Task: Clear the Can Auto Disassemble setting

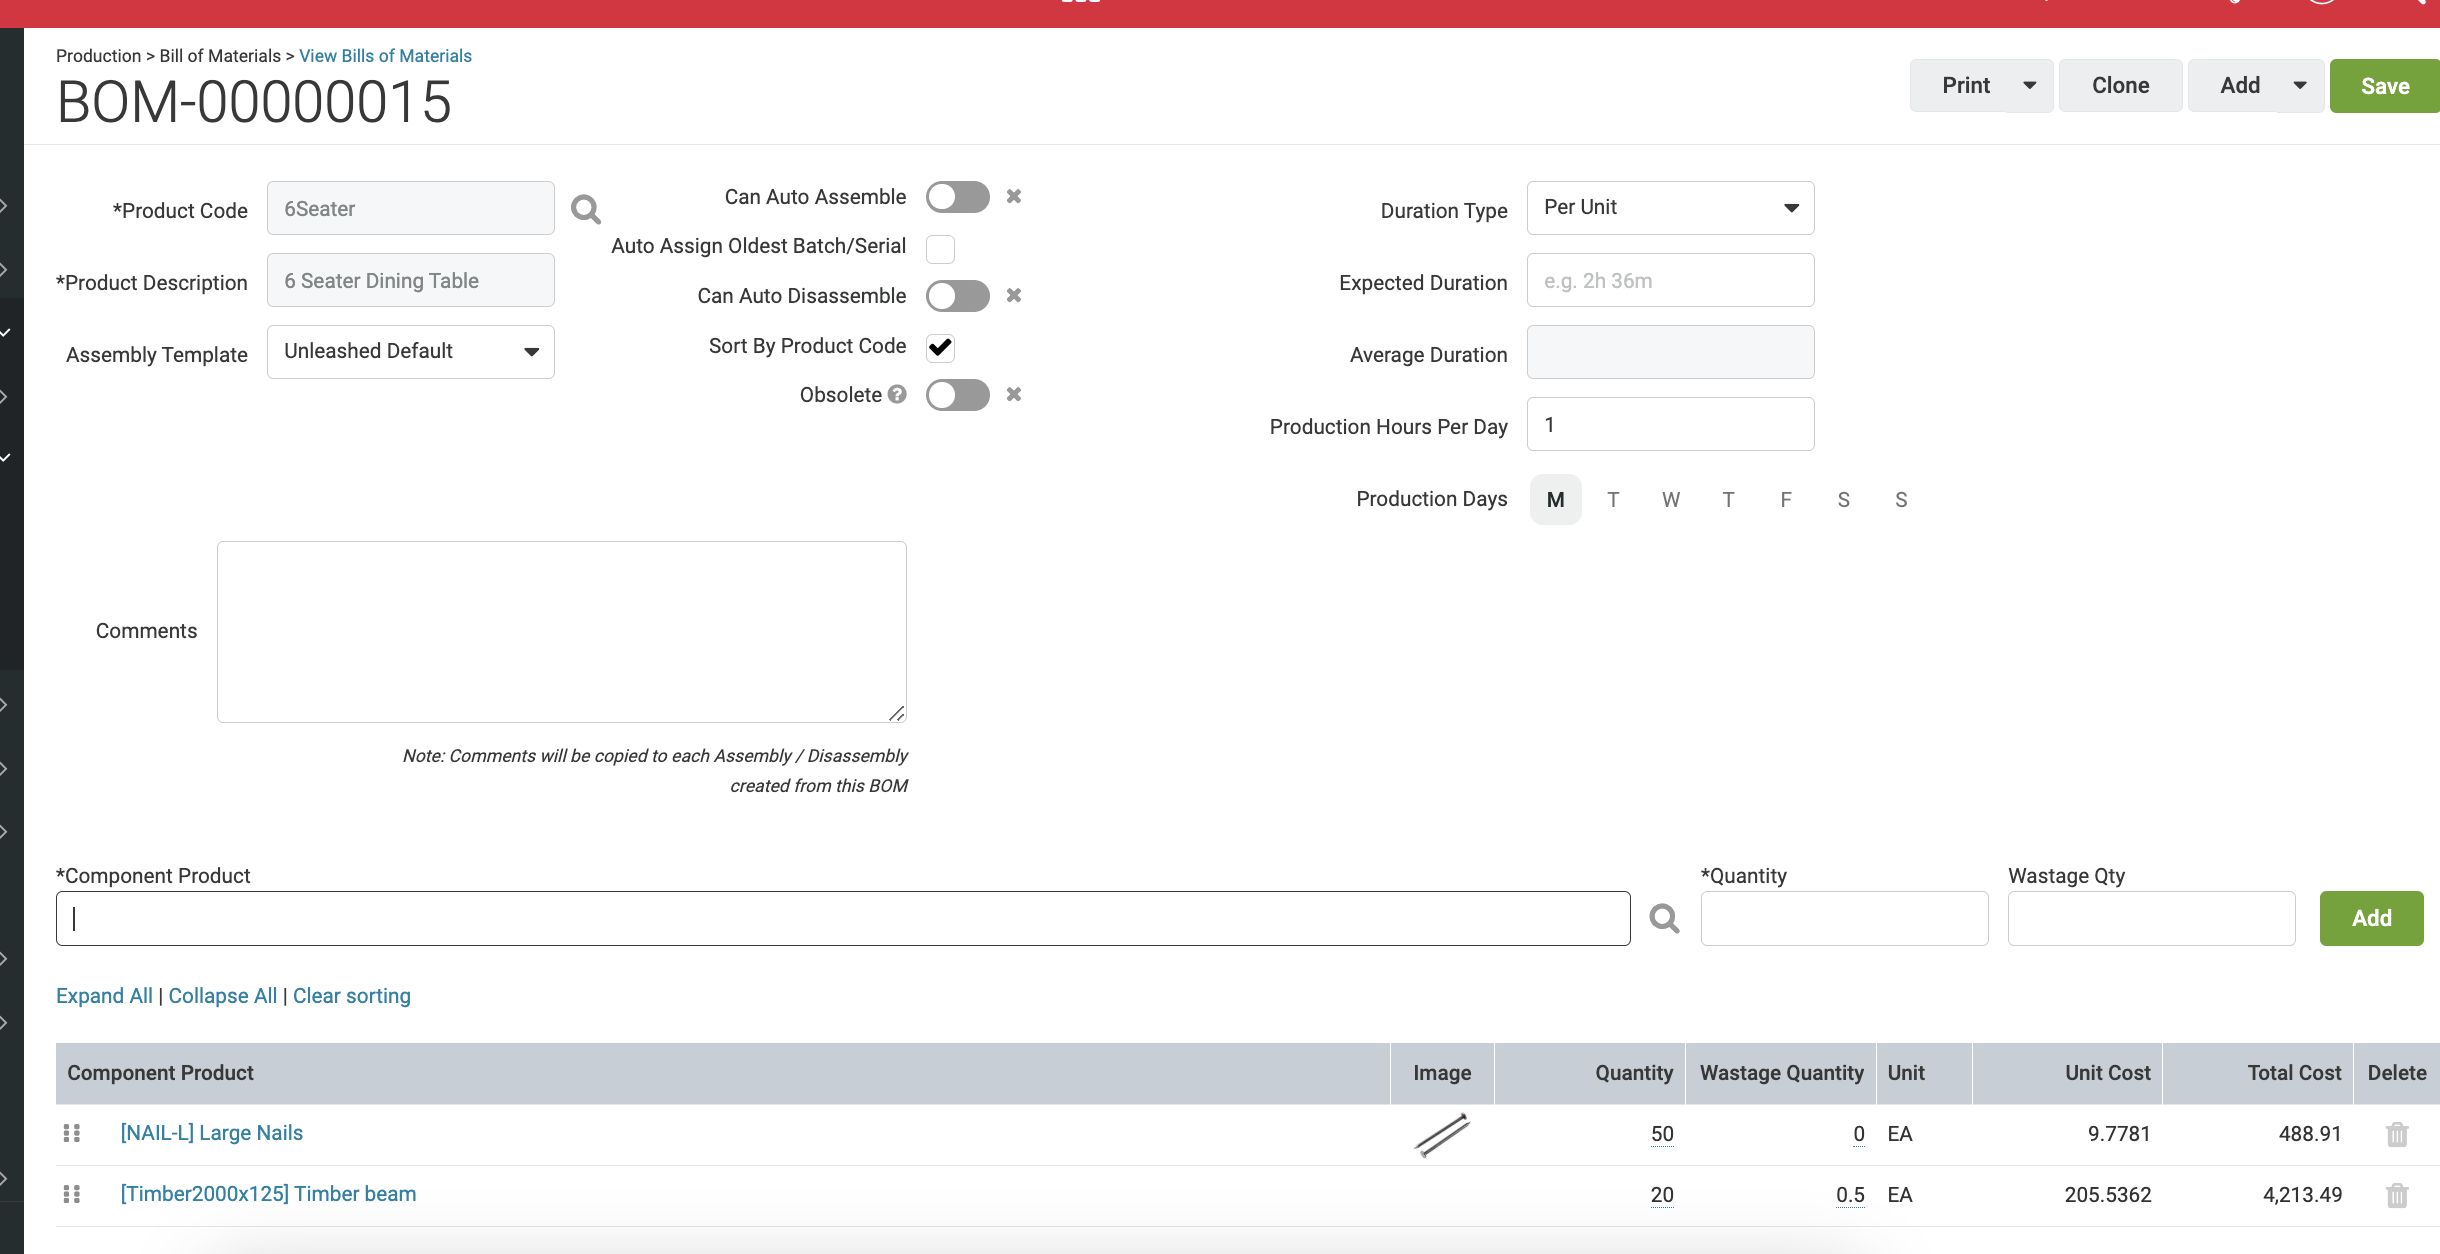Action: point(1013,295)
